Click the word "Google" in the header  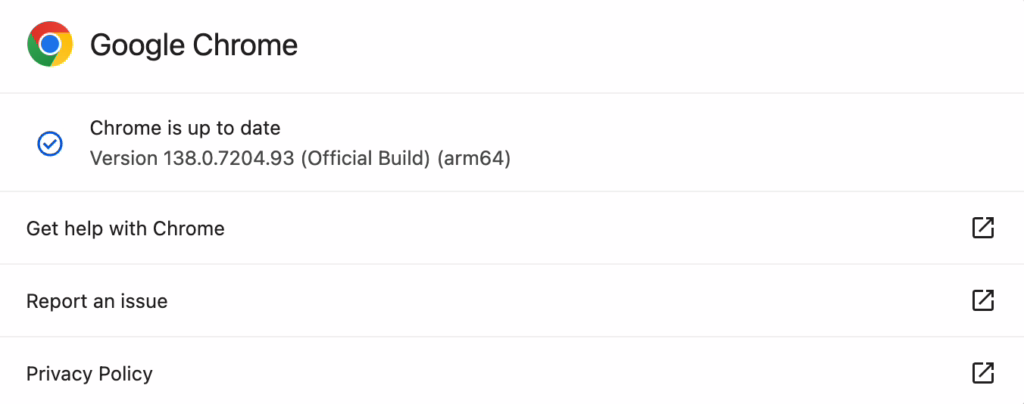pyautogui.click(x=135, y=45)
